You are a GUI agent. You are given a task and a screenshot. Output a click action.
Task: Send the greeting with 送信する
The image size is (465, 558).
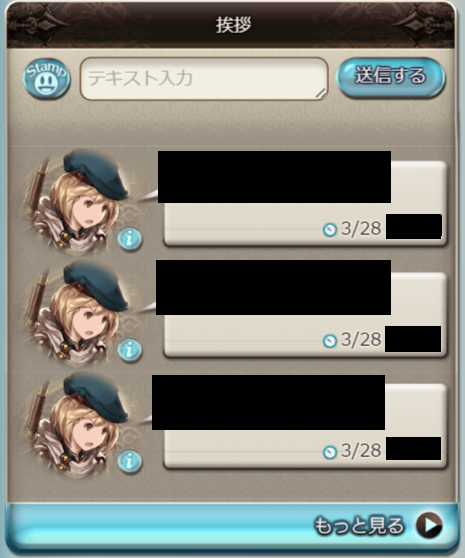pyautogui.click(x=391, y=77)
